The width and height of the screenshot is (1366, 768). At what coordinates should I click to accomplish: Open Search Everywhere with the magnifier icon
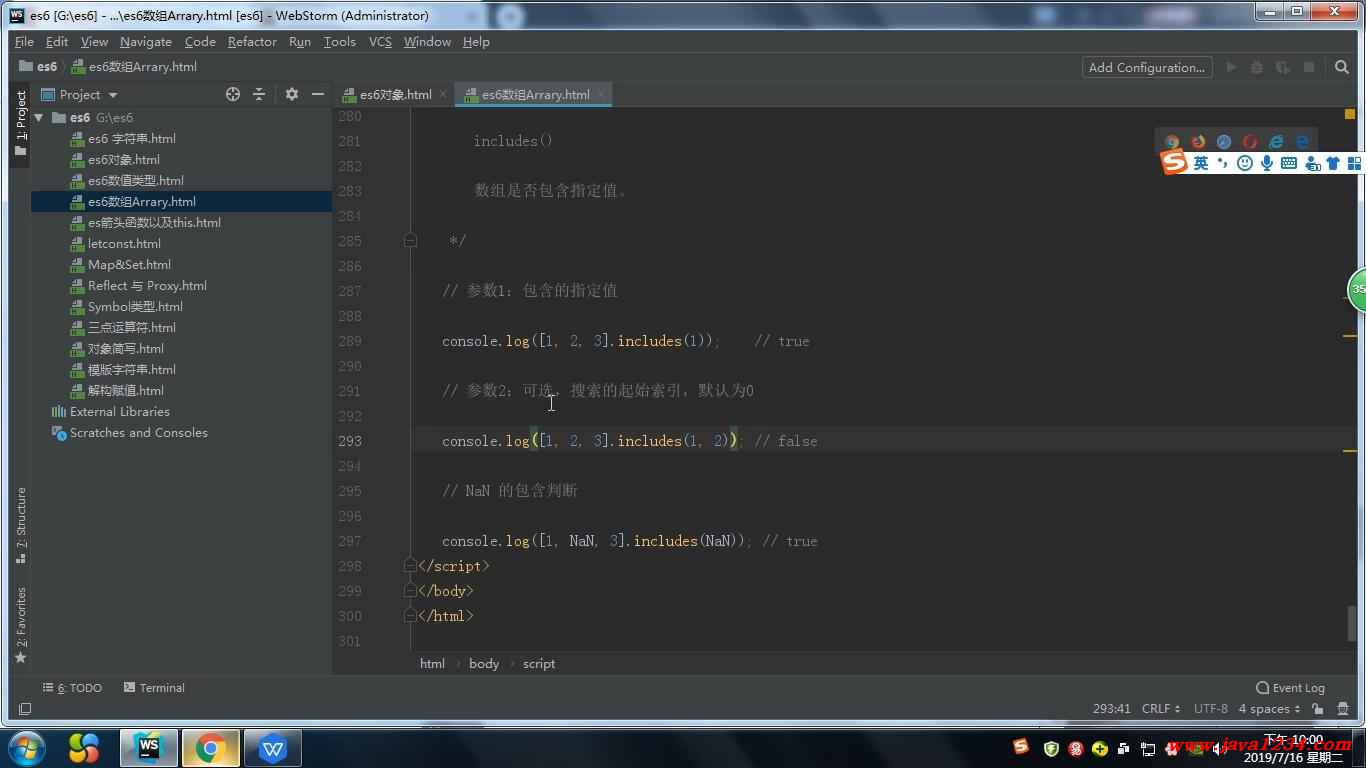pos(1342,67)
